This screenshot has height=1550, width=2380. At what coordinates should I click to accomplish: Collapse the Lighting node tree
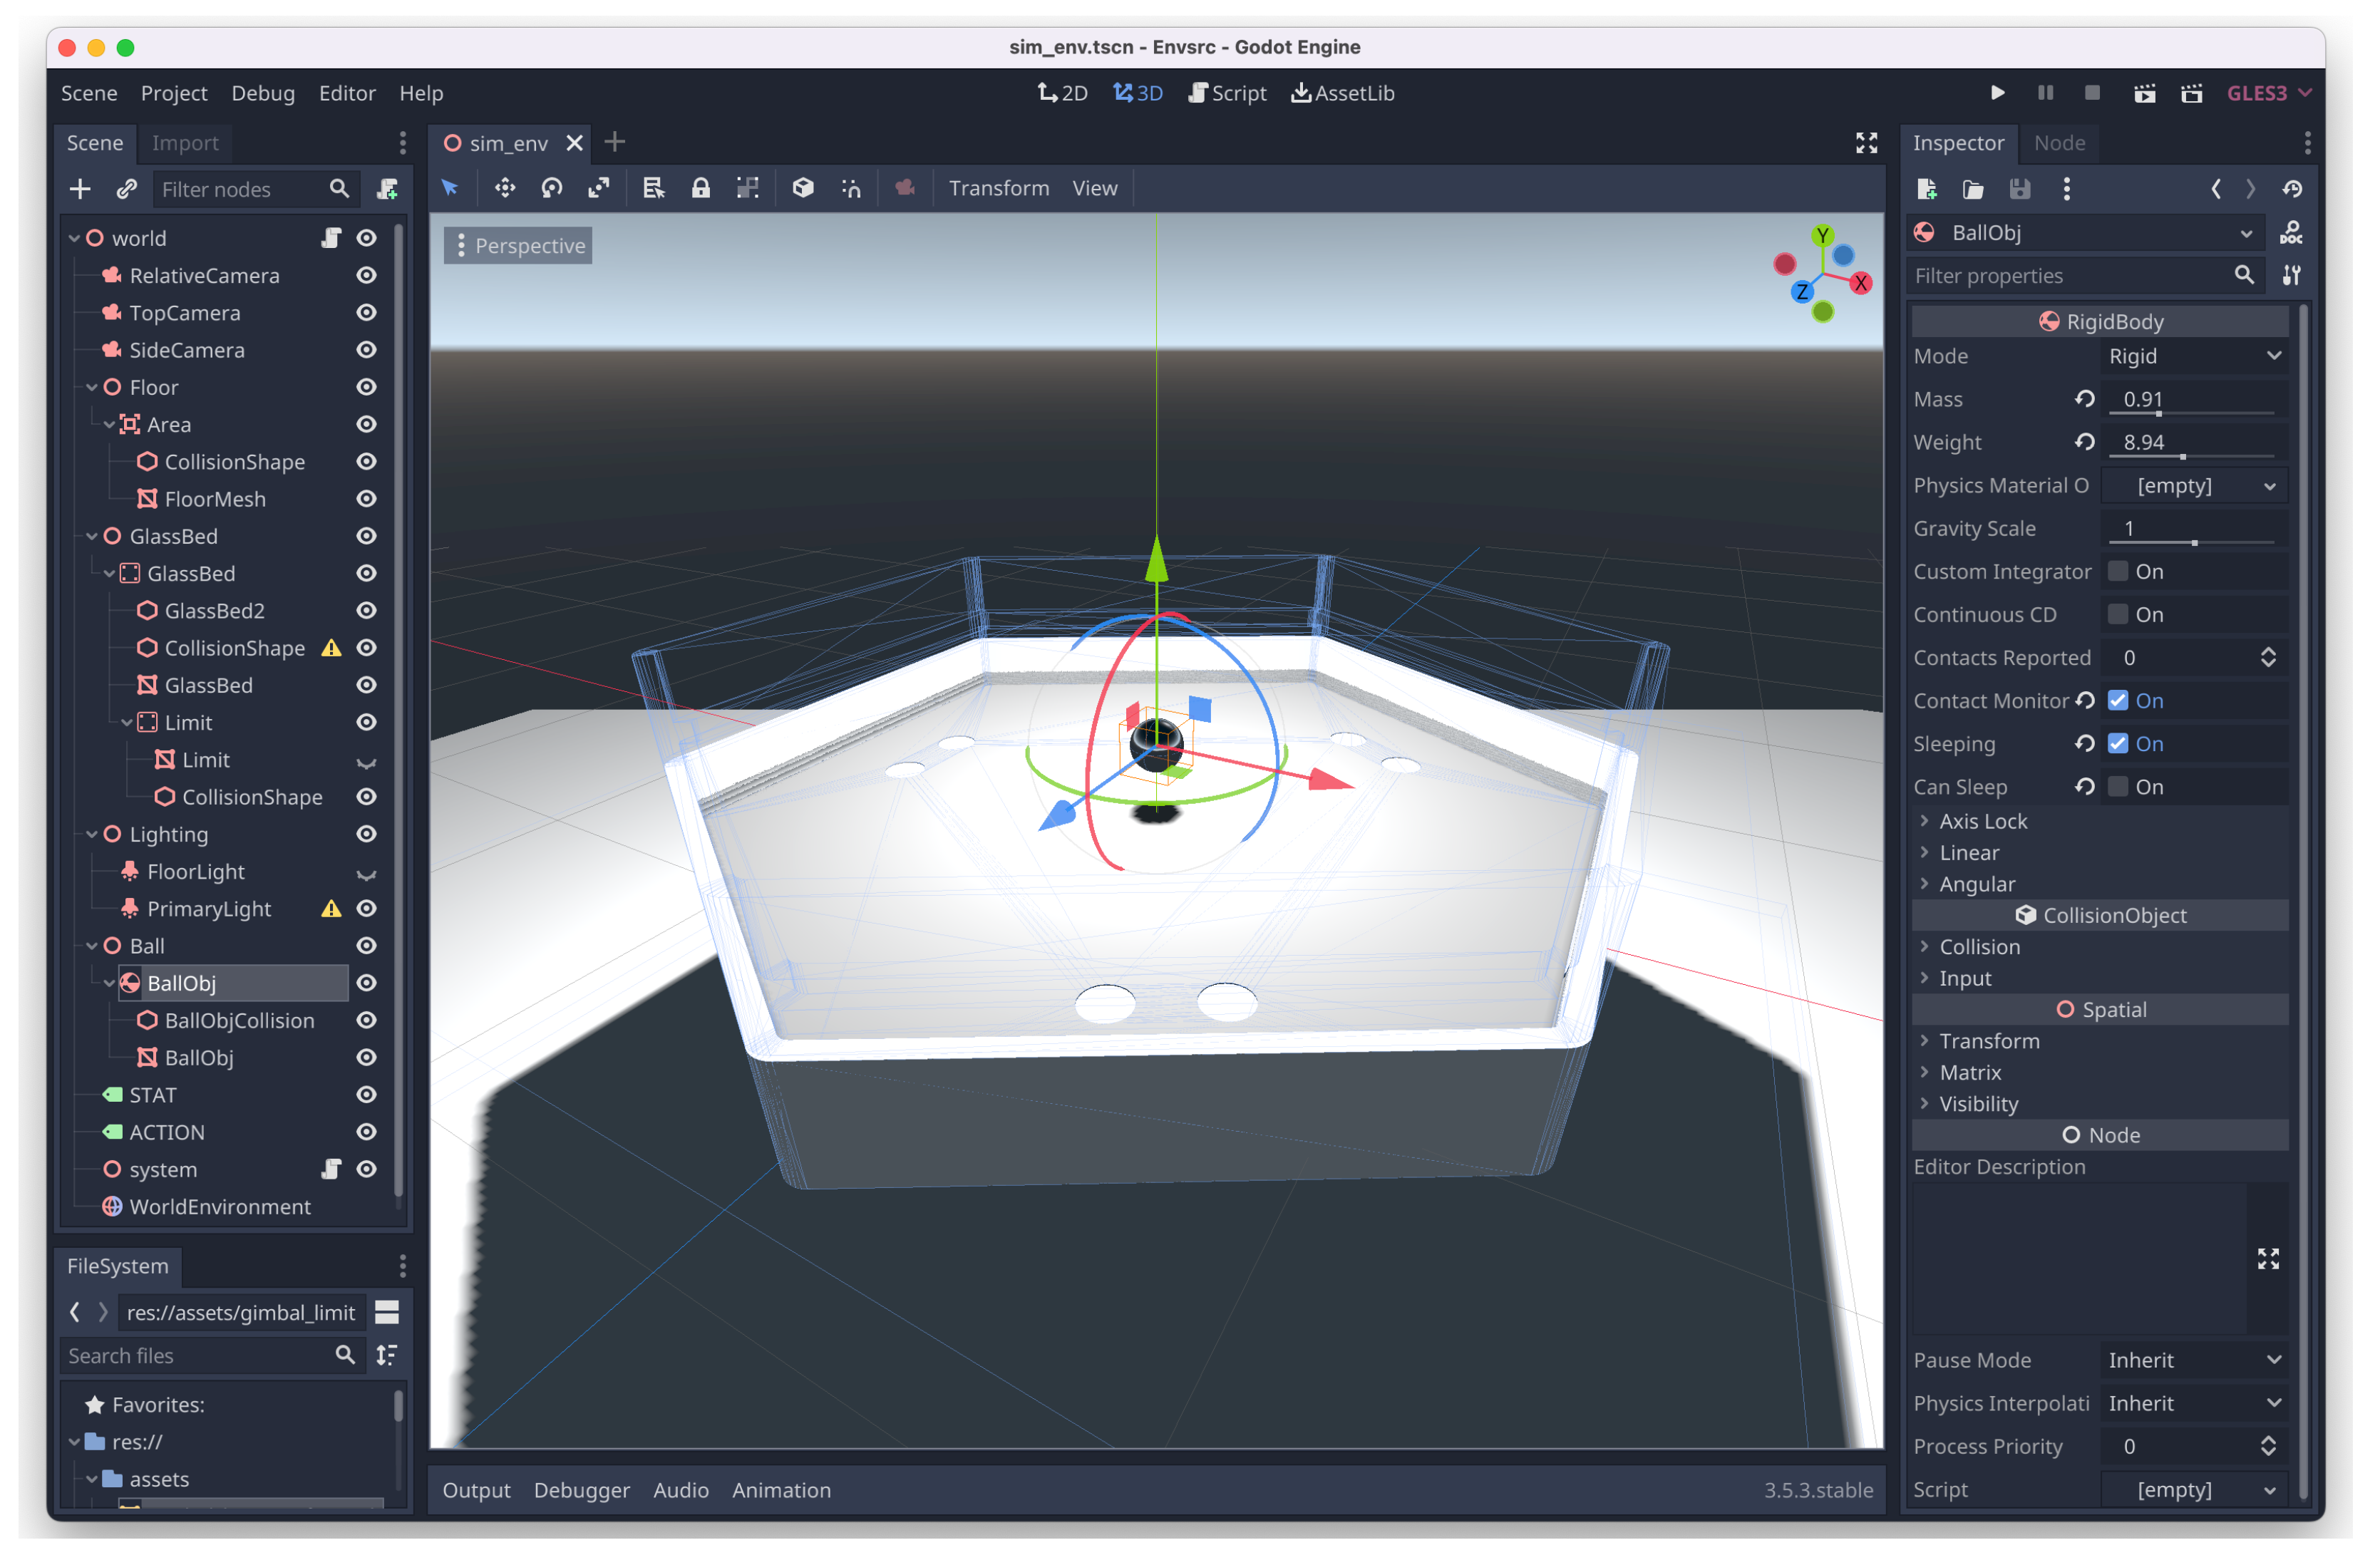pyautogui.click(x=92, y=835)
